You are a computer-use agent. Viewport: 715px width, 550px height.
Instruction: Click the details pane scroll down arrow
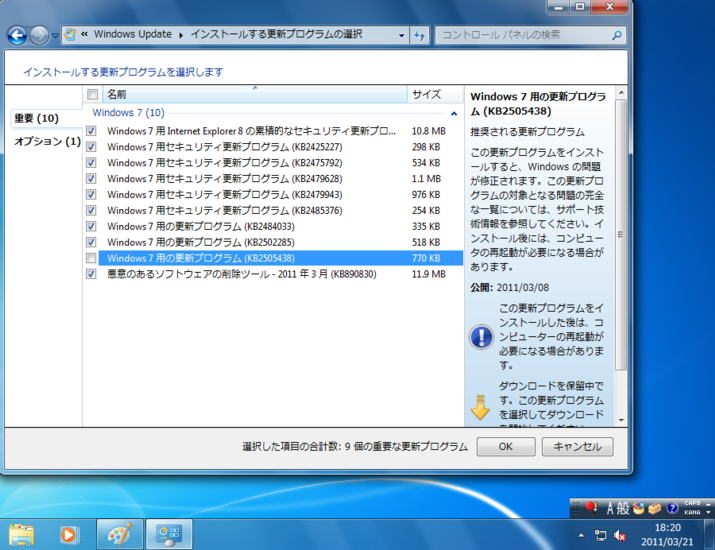621,420
